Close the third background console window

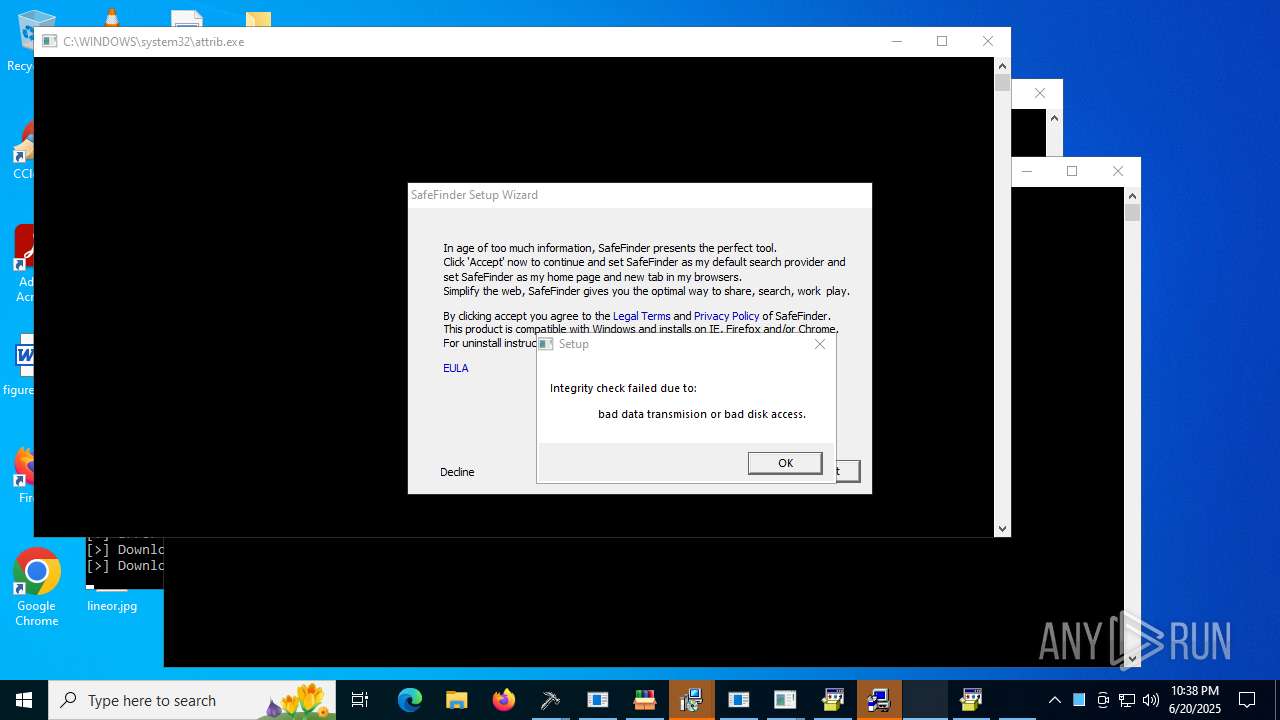pyautogui.click(x=1118, y=171)
